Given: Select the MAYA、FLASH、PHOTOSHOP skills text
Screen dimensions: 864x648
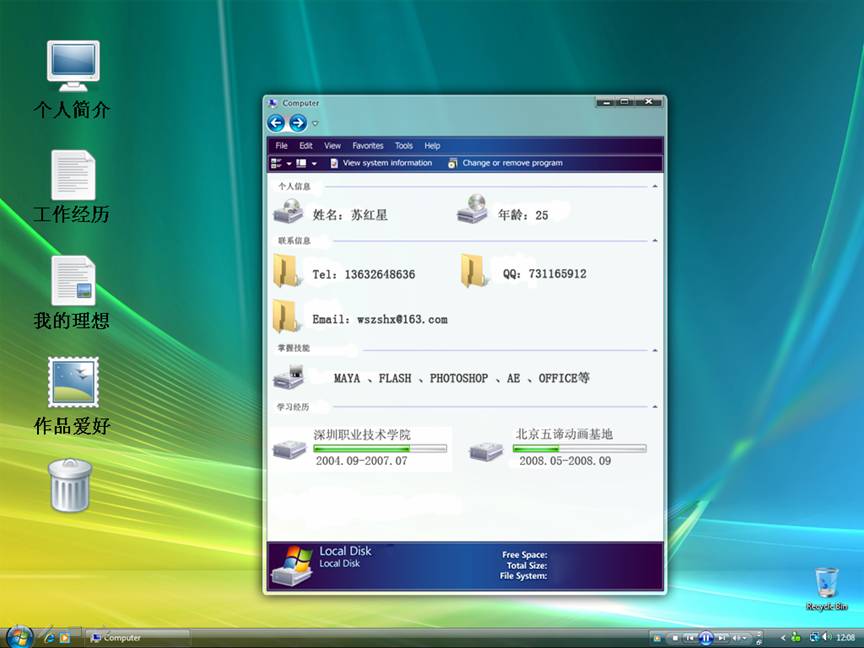Looking at the screenshot, I should [x=462, y=378].
